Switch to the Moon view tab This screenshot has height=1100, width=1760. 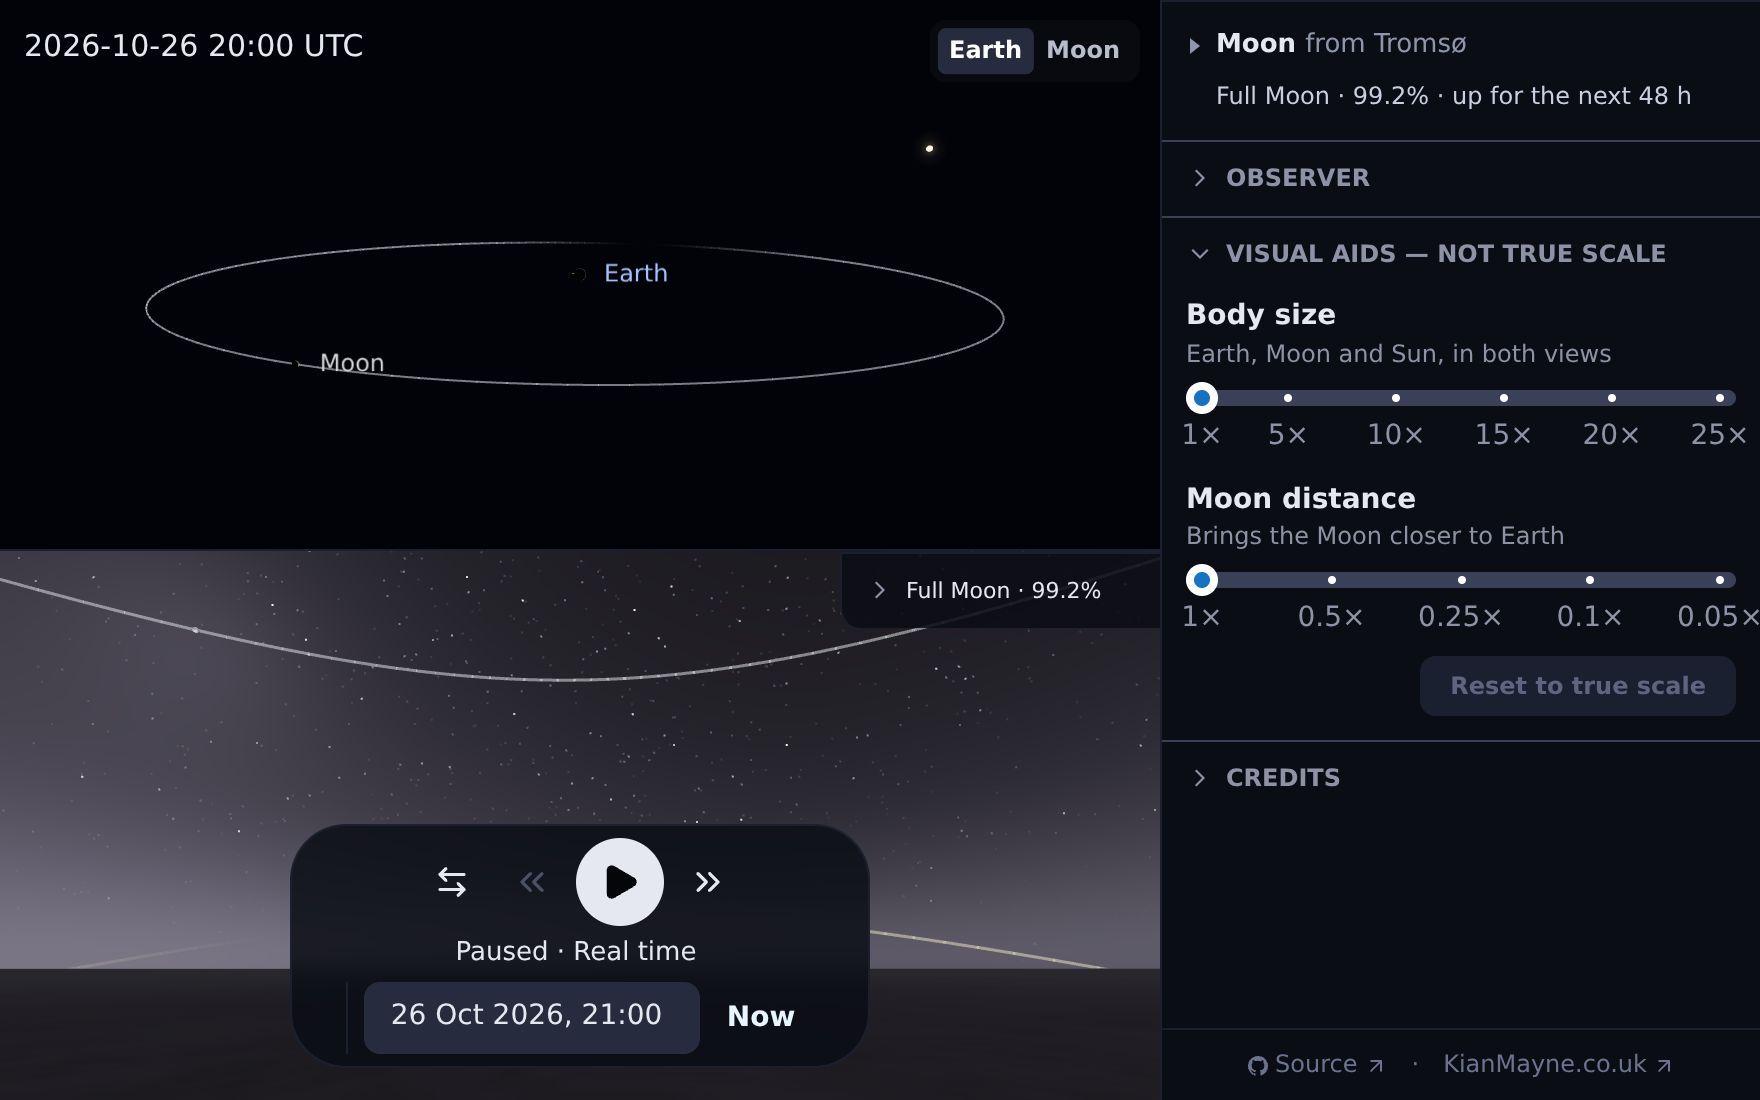pyautogui.click(x=1083, y=50)
